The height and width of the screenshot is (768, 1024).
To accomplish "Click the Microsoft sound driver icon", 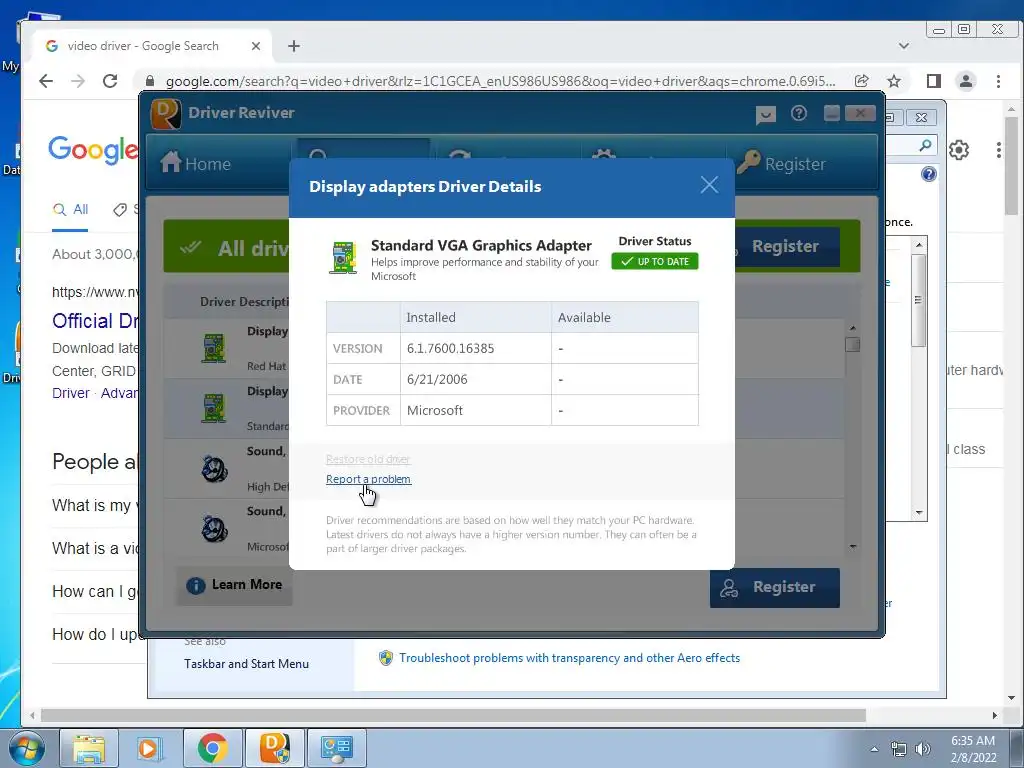I will point(214,529).
